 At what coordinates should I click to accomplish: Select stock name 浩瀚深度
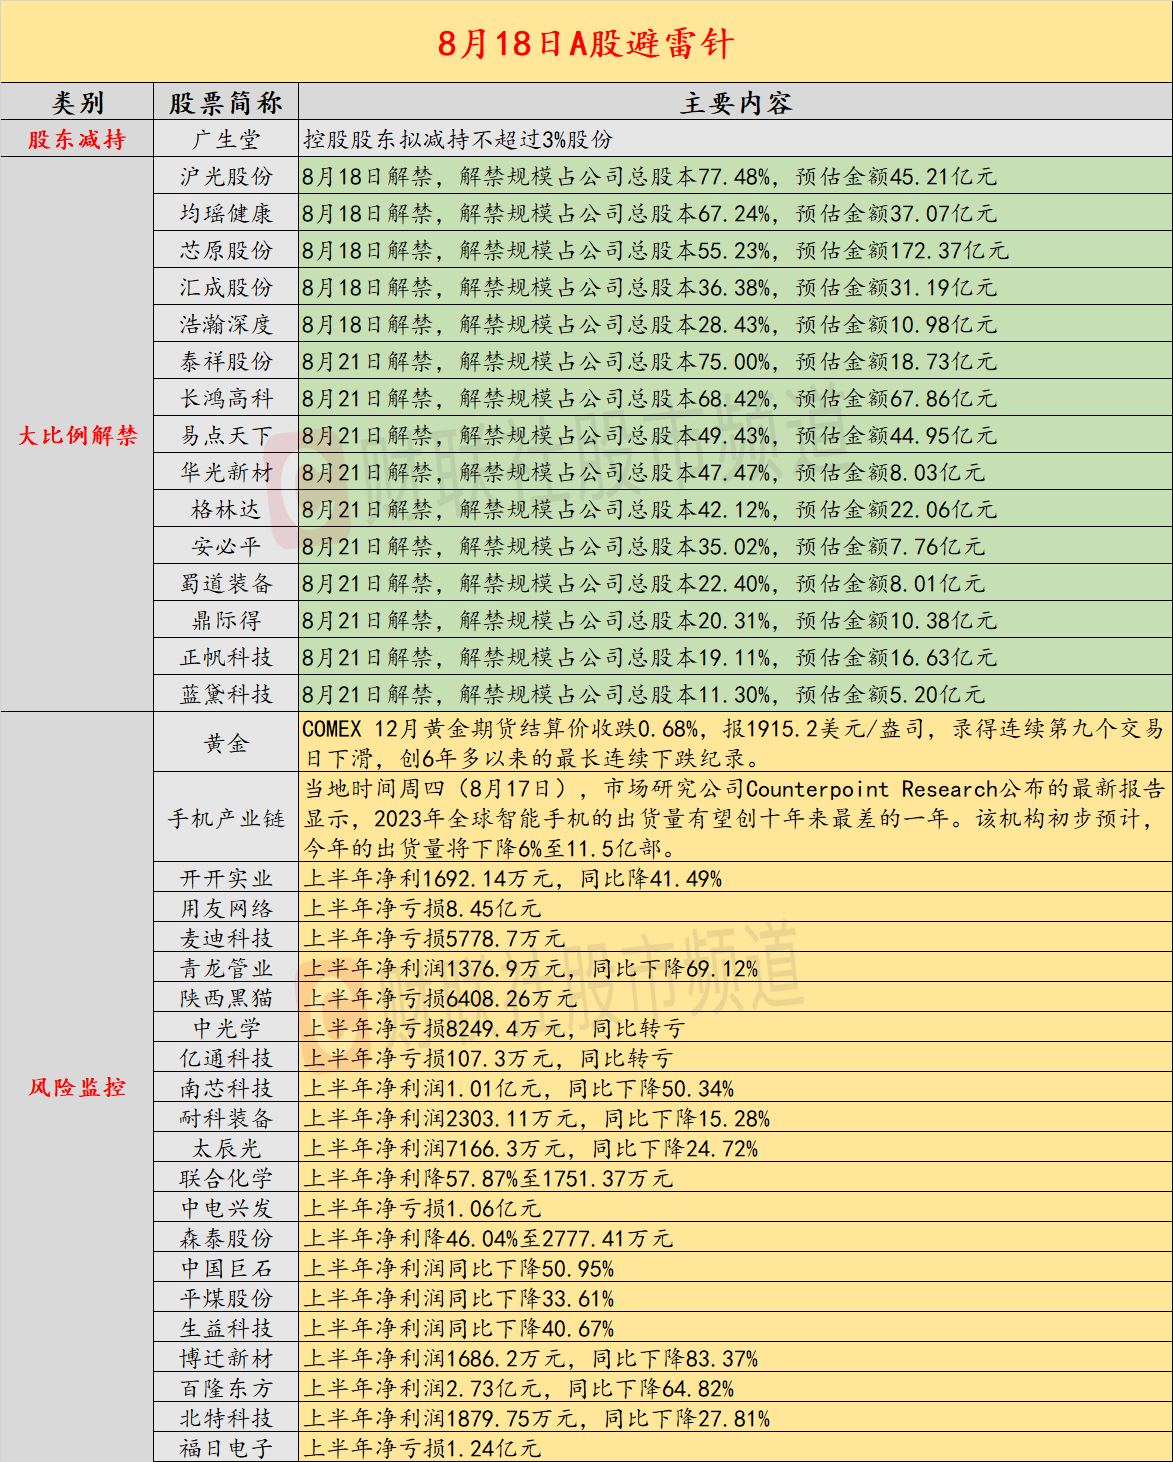pyautogui.click(x=226, y=324)
